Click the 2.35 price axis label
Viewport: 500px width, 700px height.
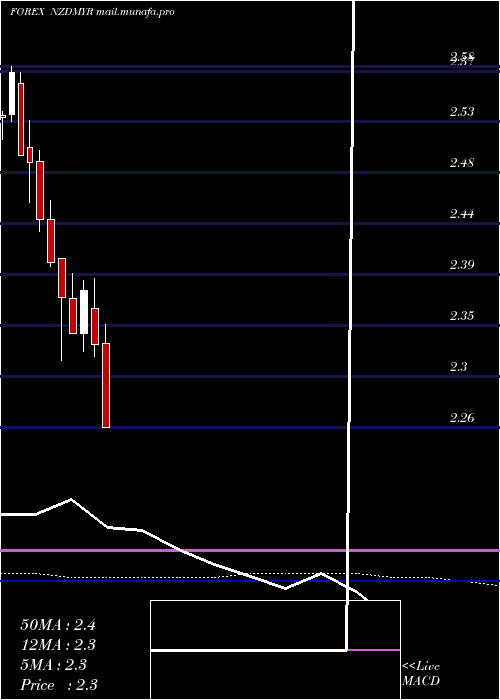click(x=462, y=316)
